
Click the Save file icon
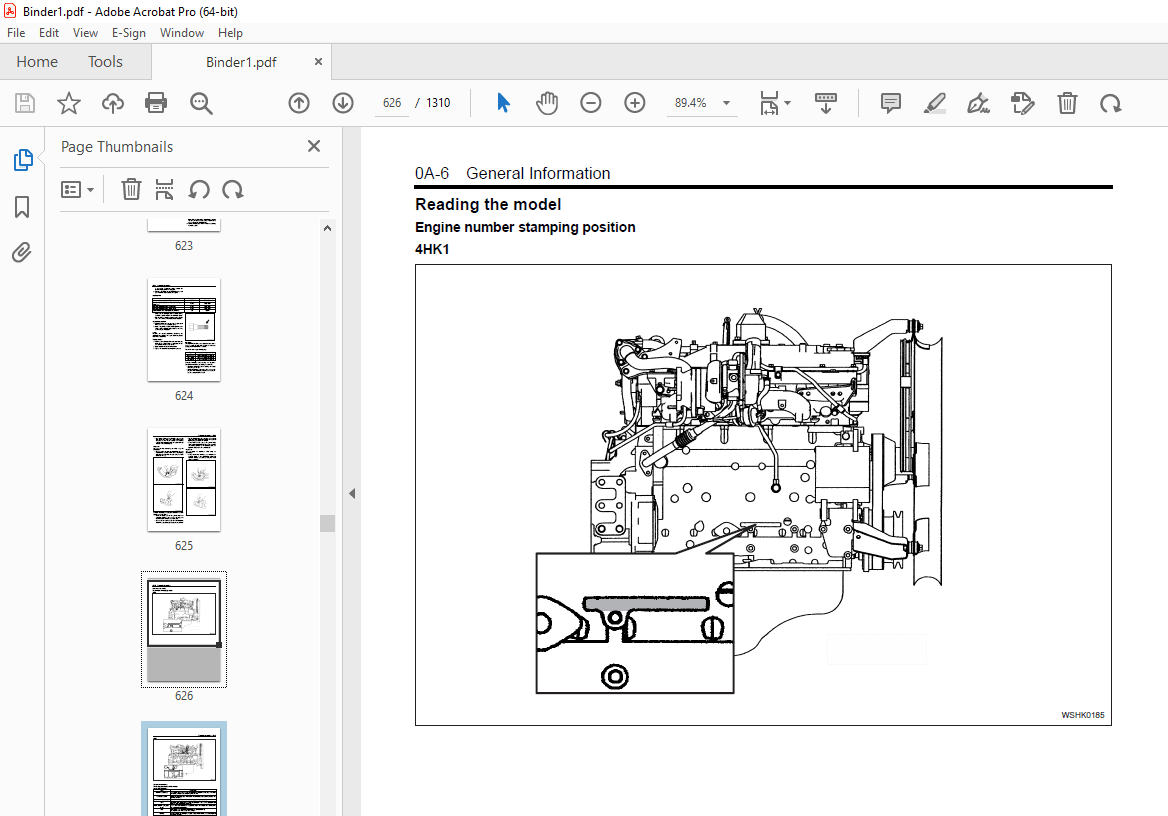coord(25,103)
